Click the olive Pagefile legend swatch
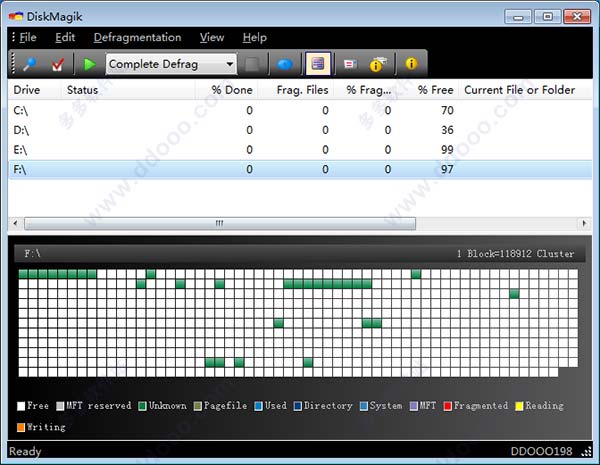Viewport: 600px width, 465px height. tap(197, 406)
